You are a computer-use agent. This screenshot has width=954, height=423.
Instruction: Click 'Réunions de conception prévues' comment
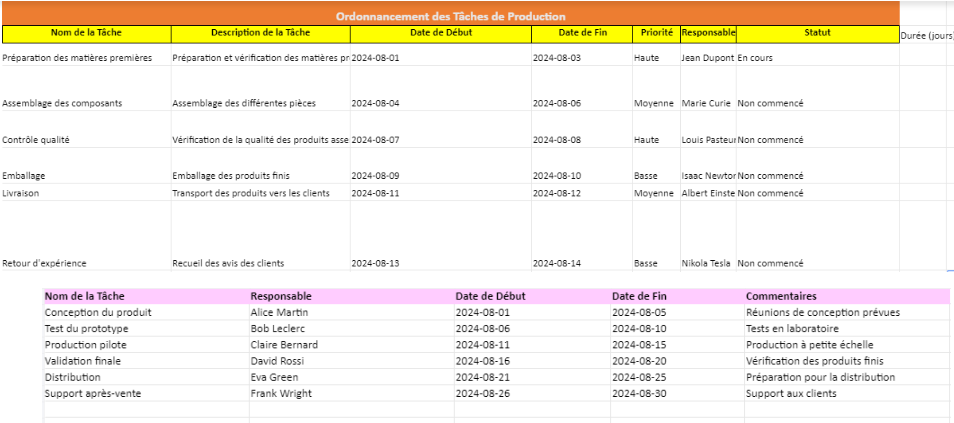847,312
